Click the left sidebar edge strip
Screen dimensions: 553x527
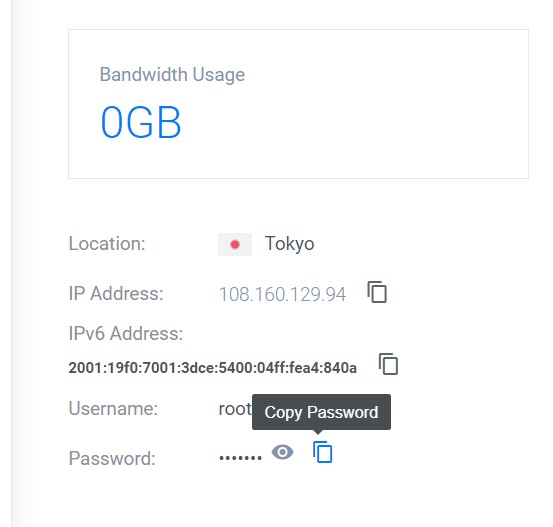[x=6, y=264]
